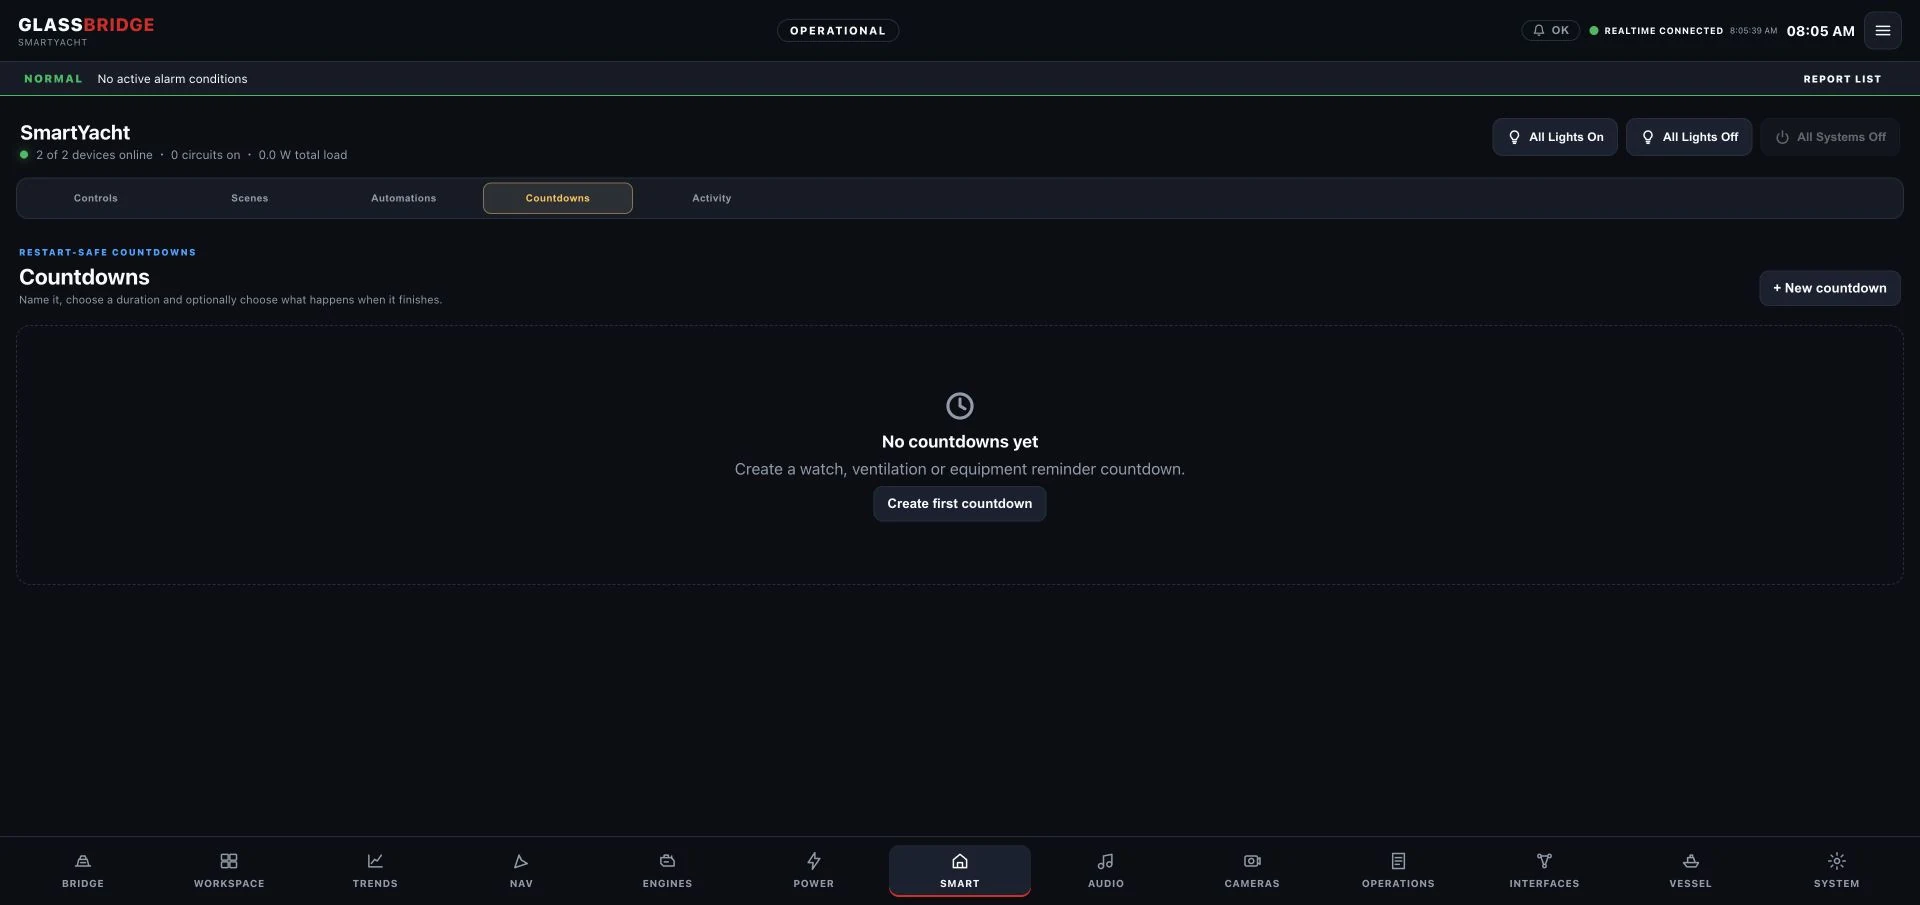Go to Trends chart icon

pos(375,861)
